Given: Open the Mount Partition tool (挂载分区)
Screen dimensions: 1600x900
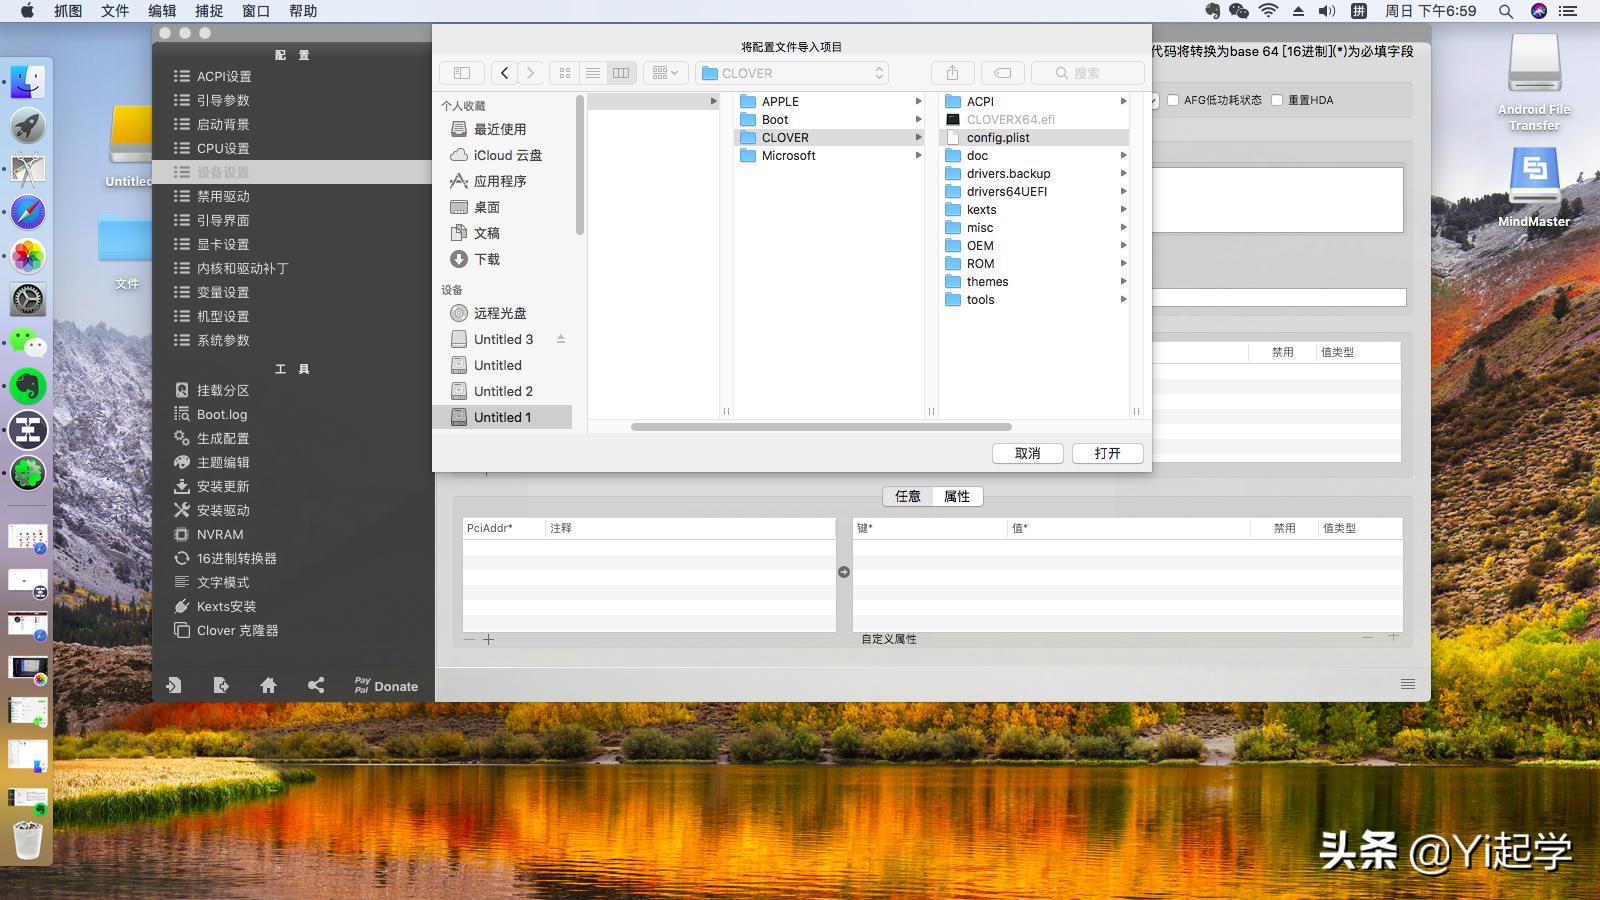Looking at the screenshot, I should tap(222, 390).
